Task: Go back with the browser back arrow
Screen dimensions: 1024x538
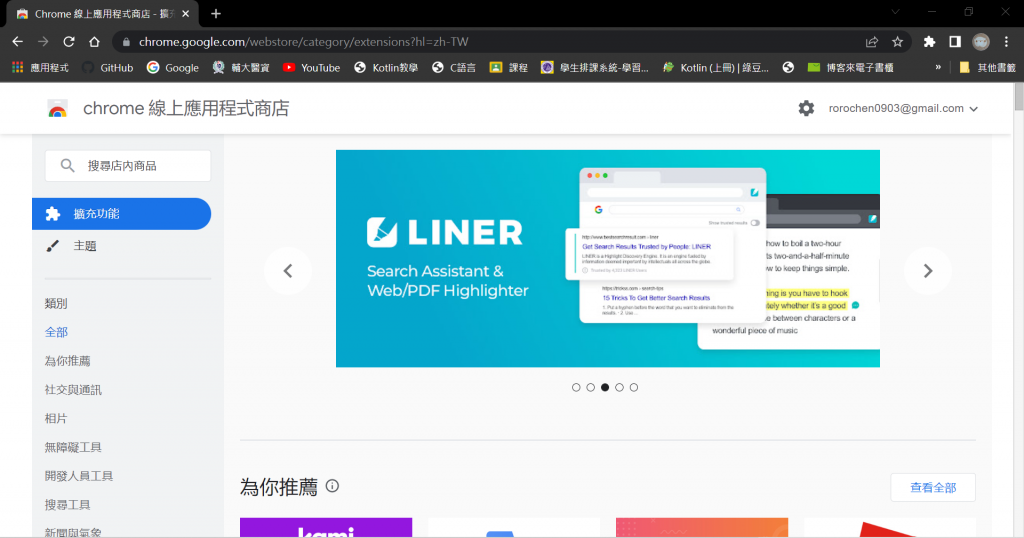Action: coord(18,42)
